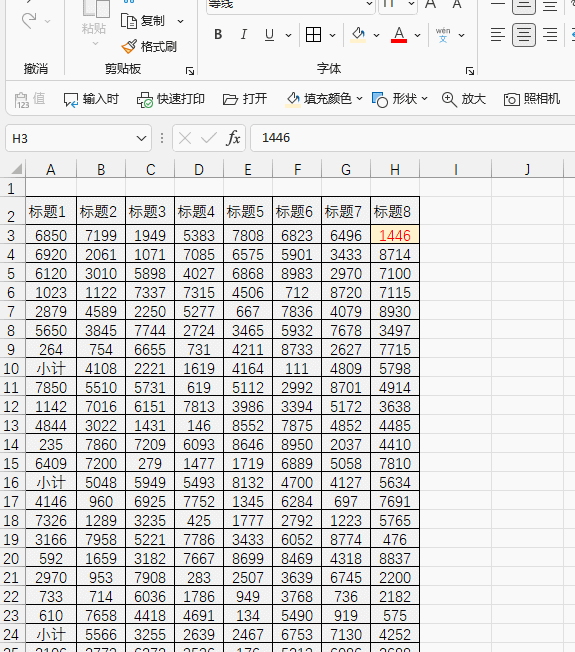Viewport: 575px width, 652px height.
Task: Click formula bar showing 1446
Action: (x=412, y=138)
